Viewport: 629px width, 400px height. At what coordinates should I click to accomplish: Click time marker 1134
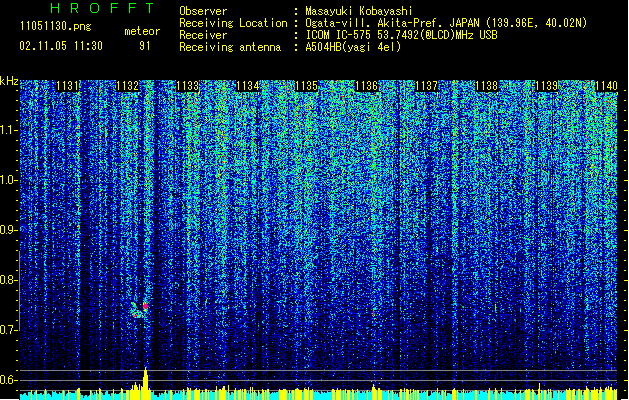248,86
